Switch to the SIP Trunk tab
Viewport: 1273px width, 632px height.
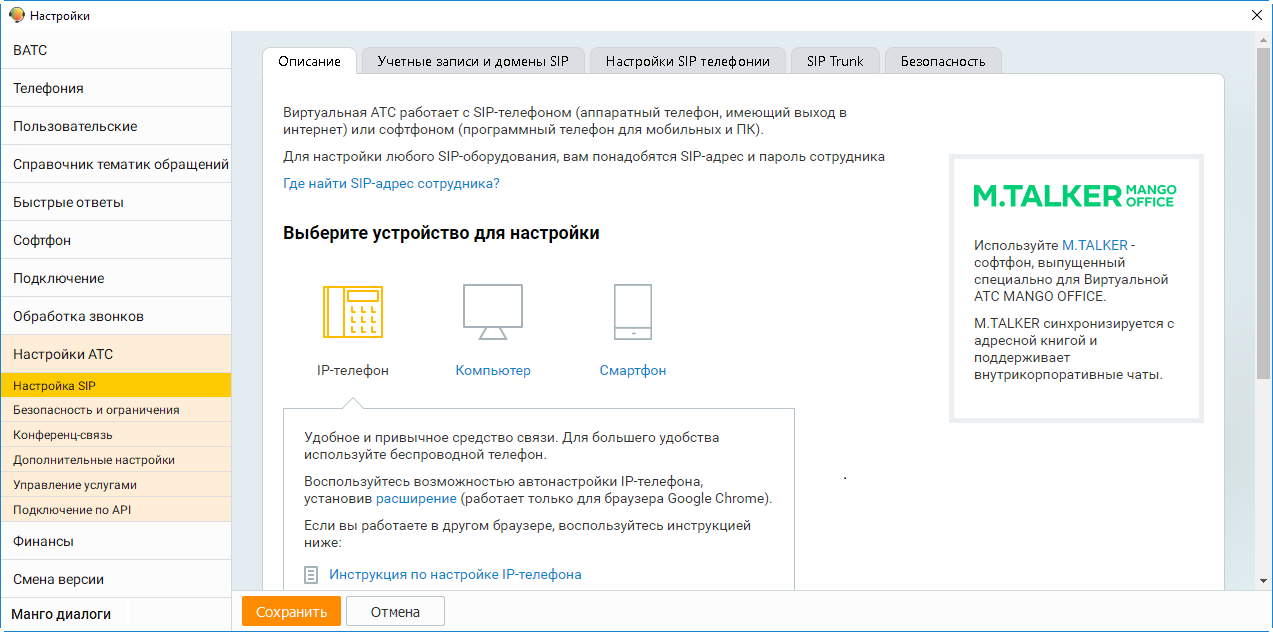point(835,61)
